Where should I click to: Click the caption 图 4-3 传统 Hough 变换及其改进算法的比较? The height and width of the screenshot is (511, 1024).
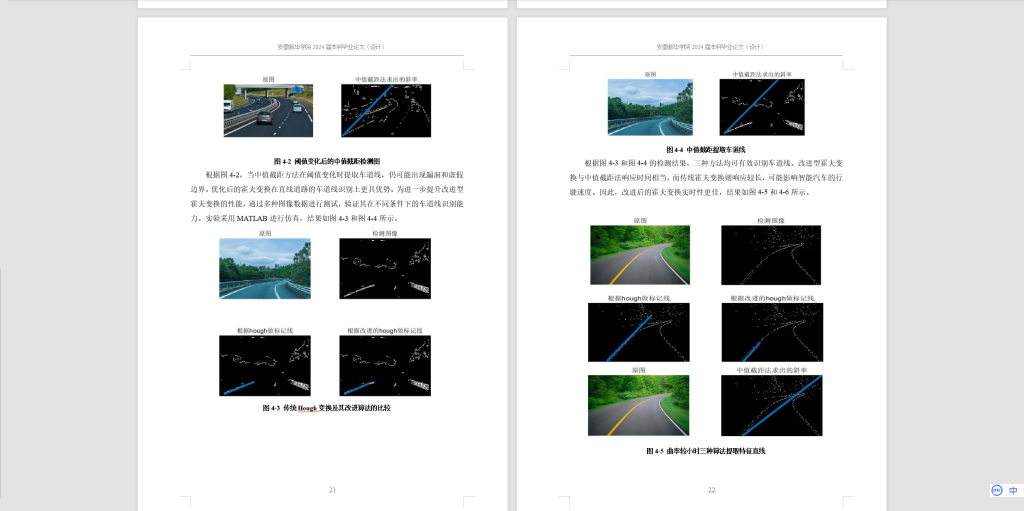point(327,408)
